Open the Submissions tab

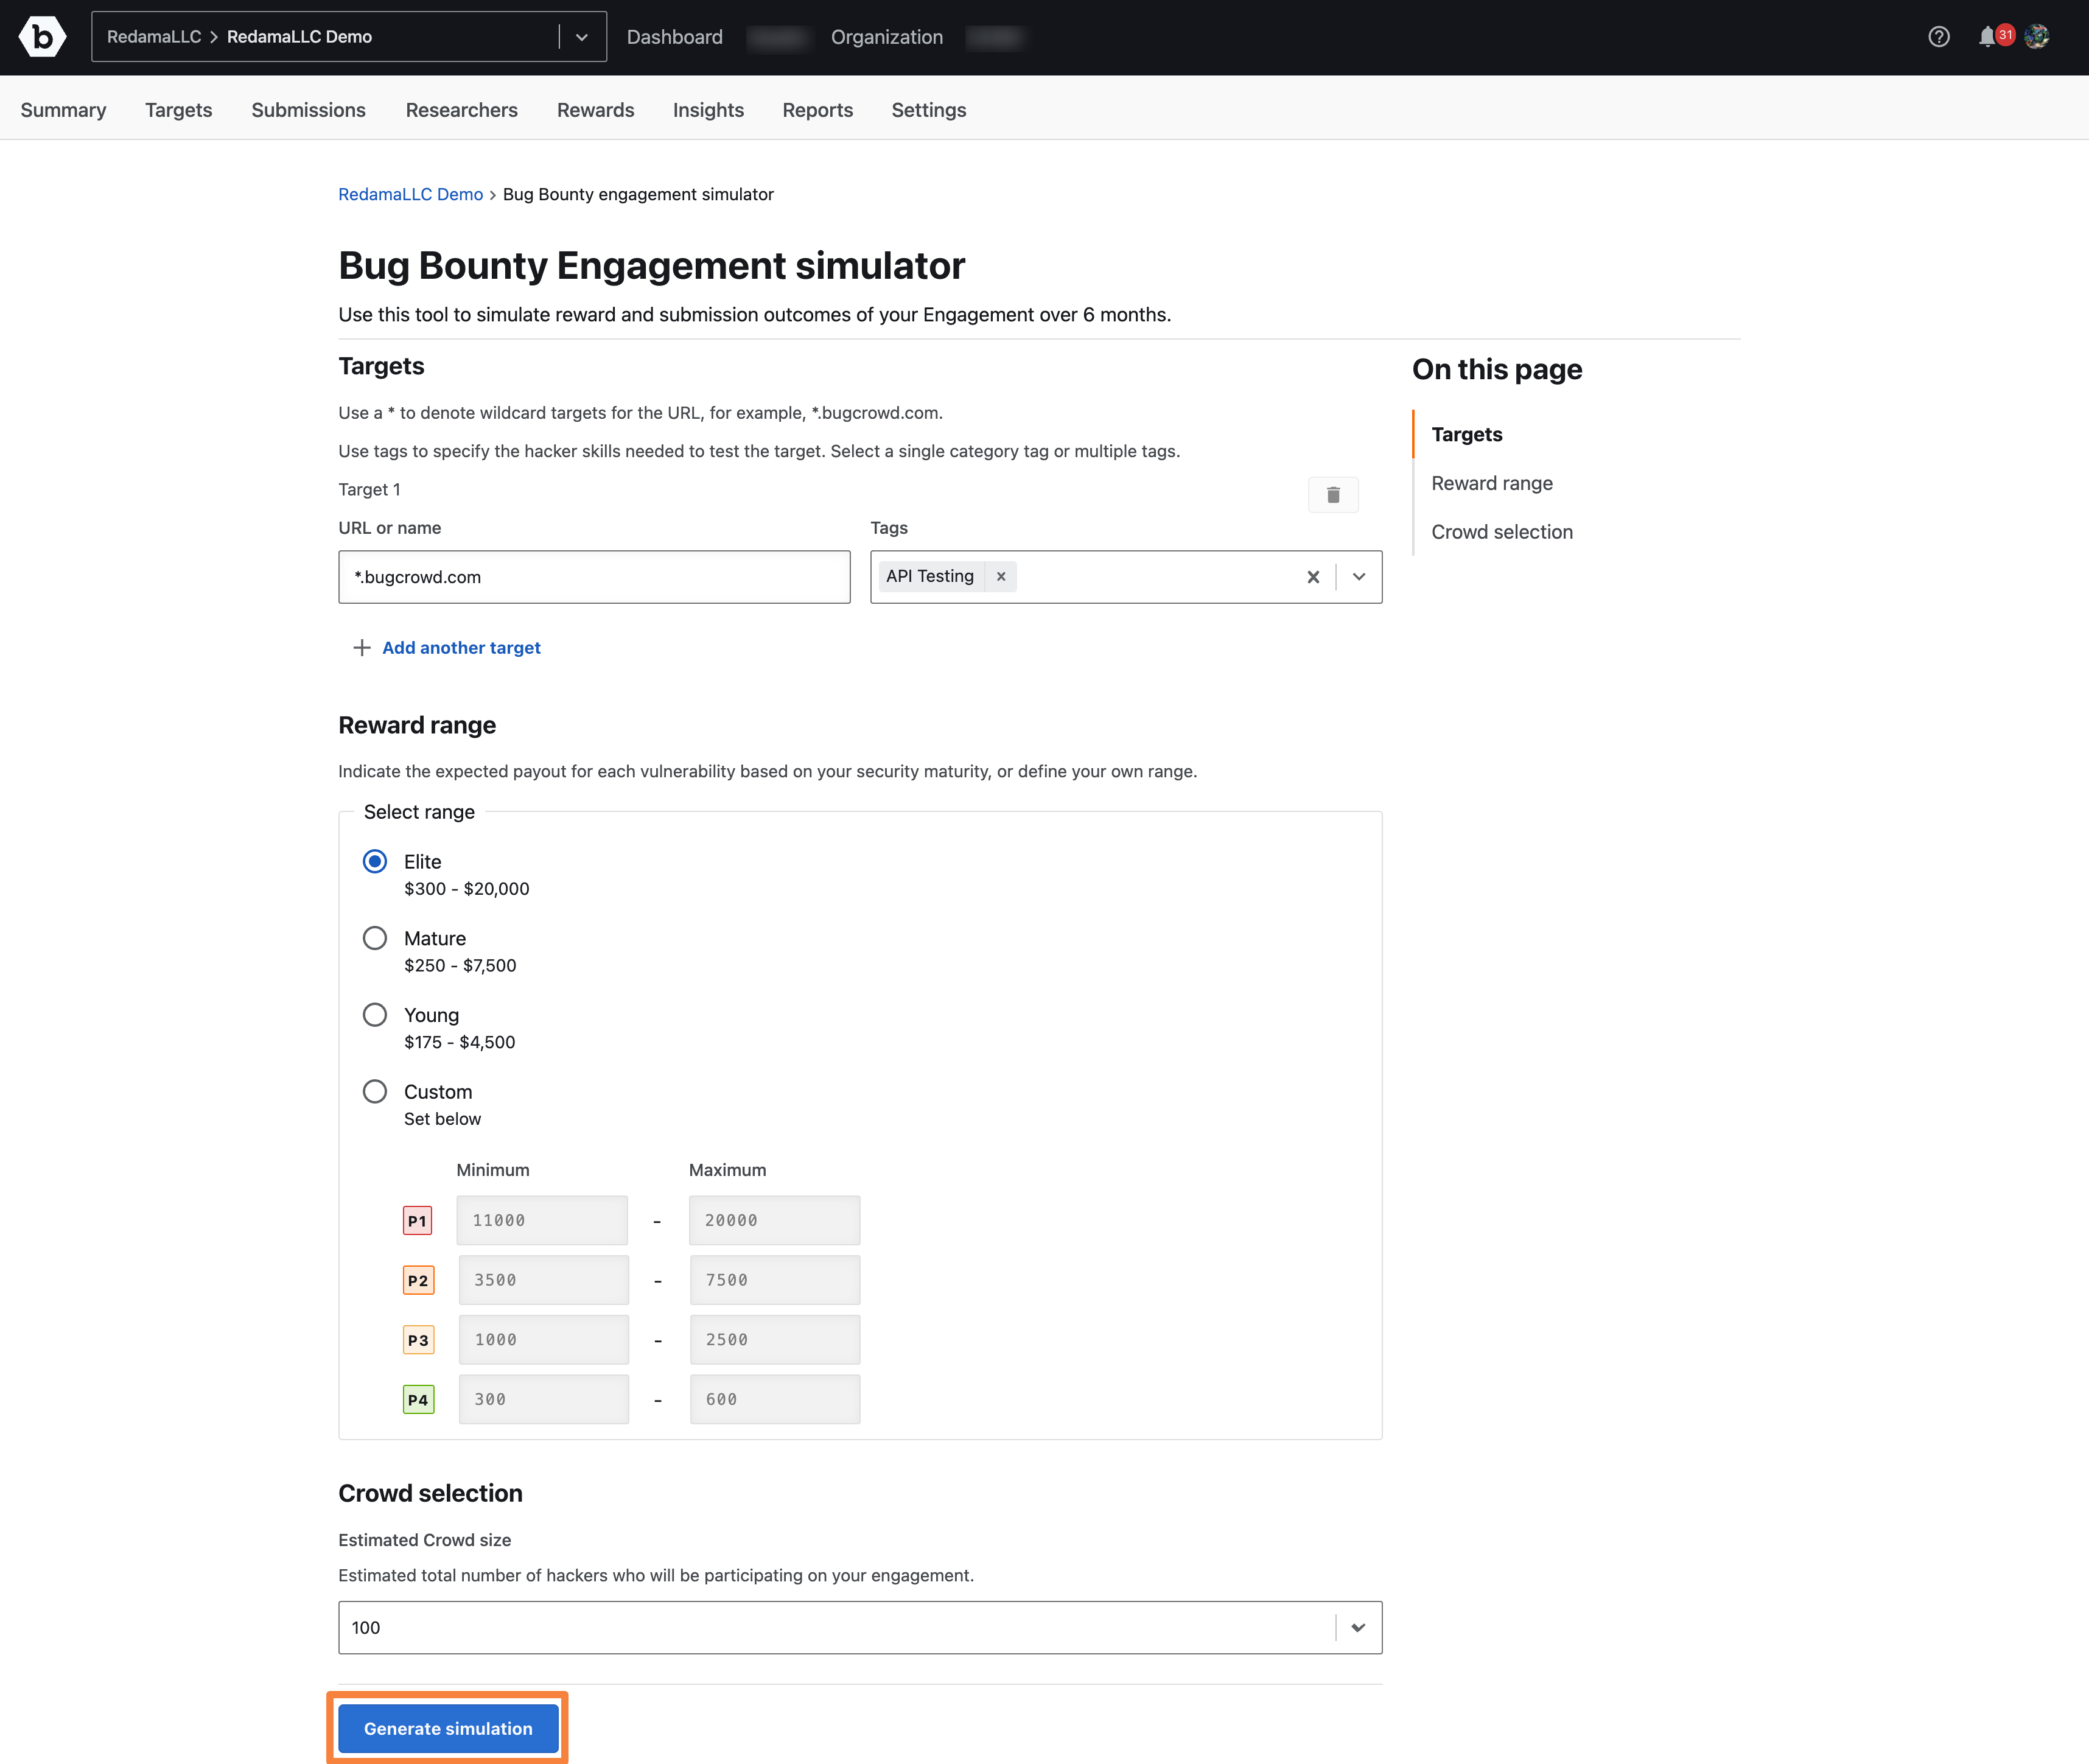coord(308,110)
